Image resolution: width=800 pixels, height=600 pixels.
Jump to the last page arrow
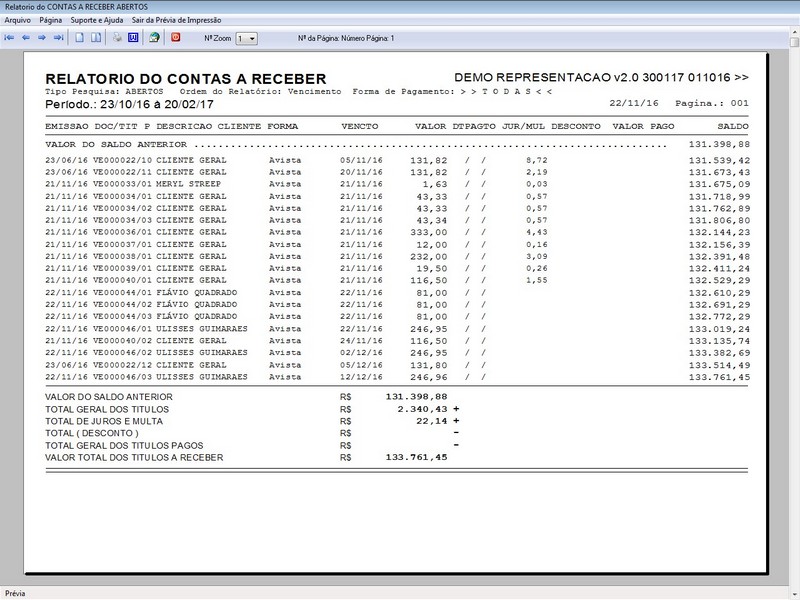[59, 38]
